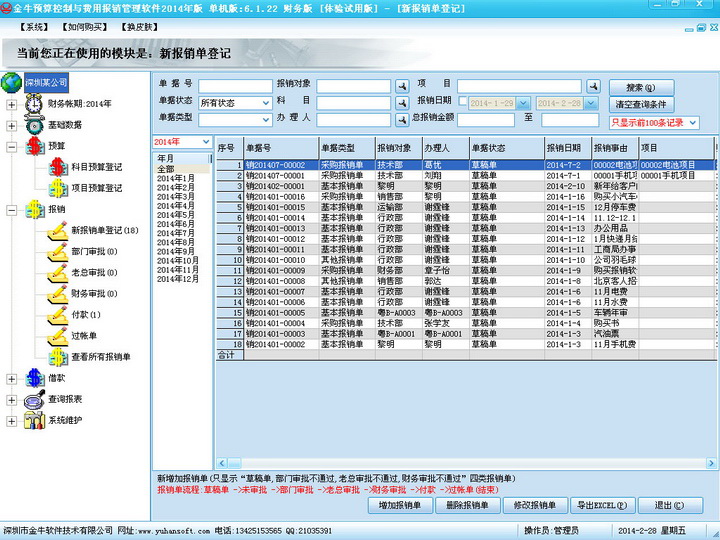Open the 【系统】 menu
This screenshot has width=720, height=540.
35,26
